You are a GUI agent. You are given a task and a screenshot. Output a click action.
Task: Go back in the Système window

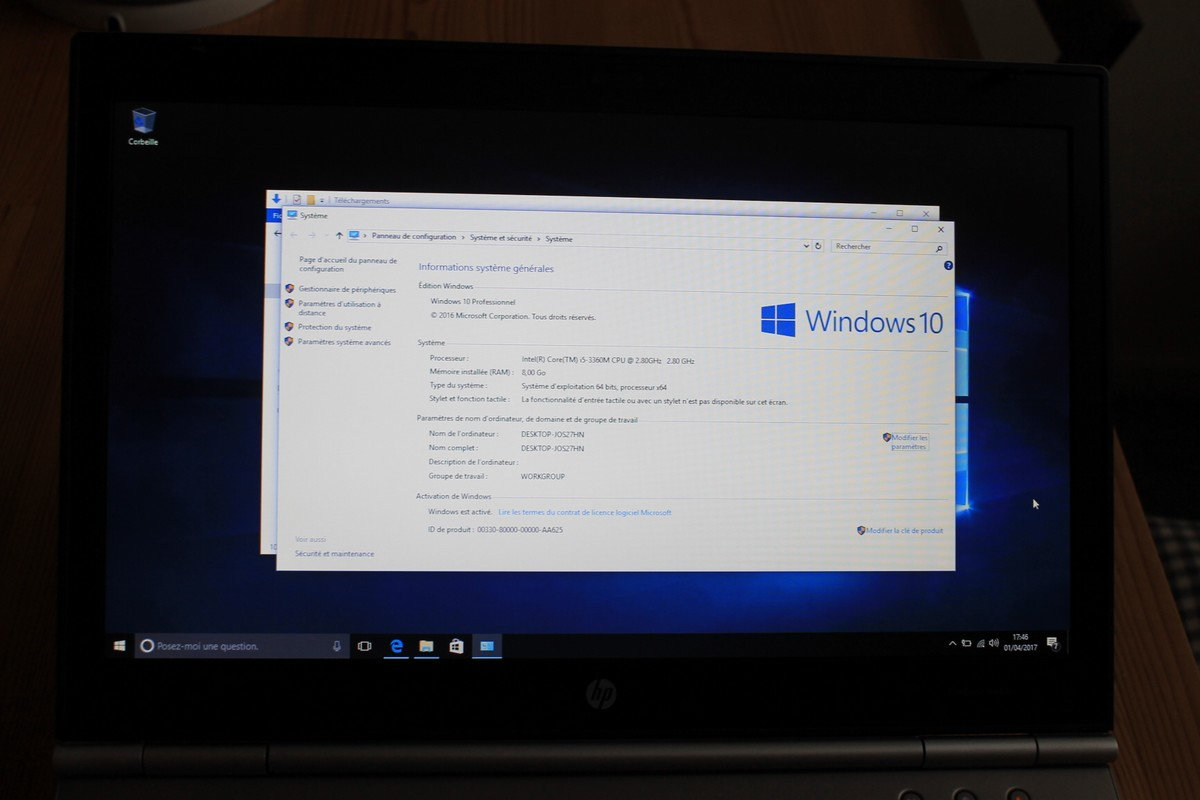point(293,236)
